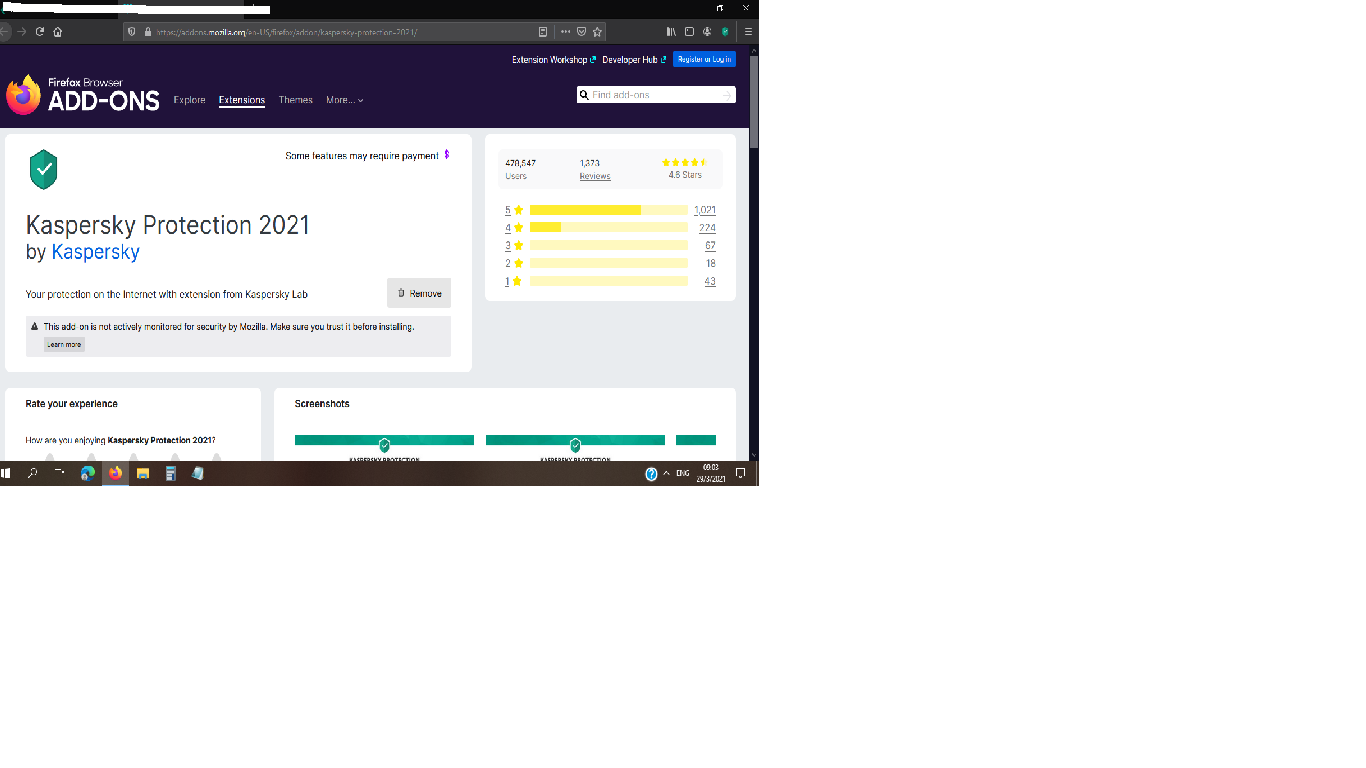The image size is (1366, 768).
Task: Click the warning triangle in security notice
Action: [35, 327]
